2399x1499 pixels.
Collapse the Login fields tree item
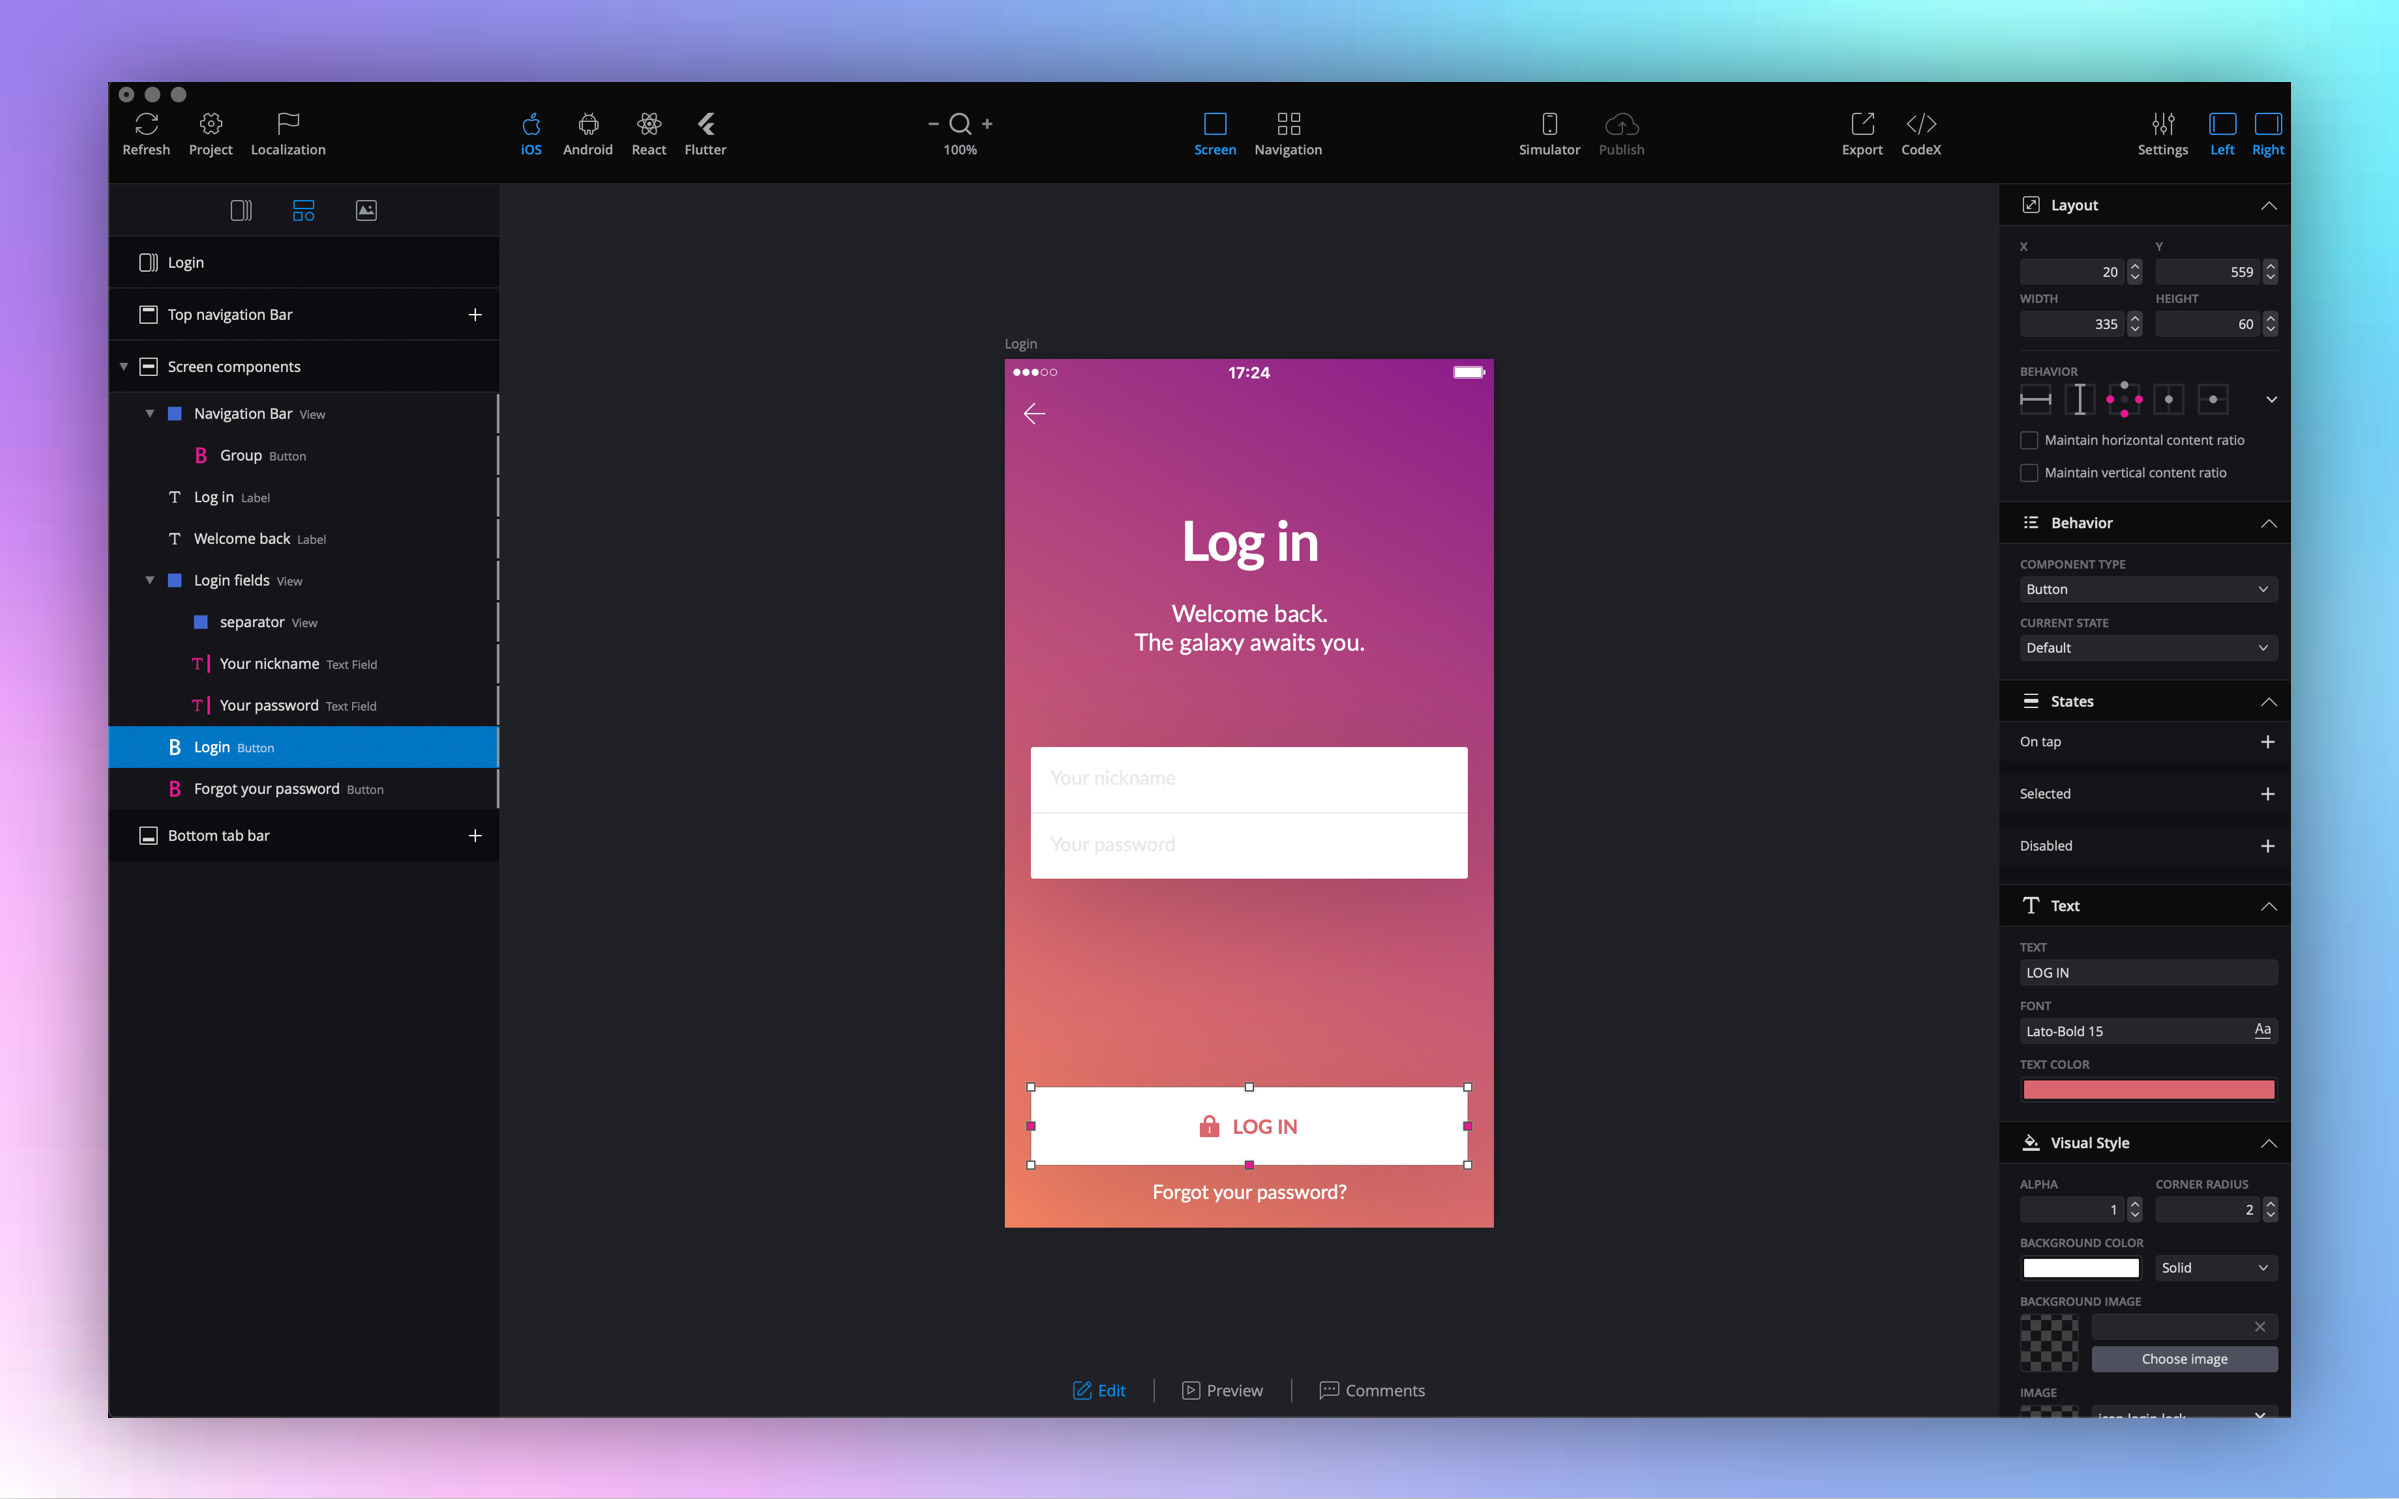(x=150, y=580)
